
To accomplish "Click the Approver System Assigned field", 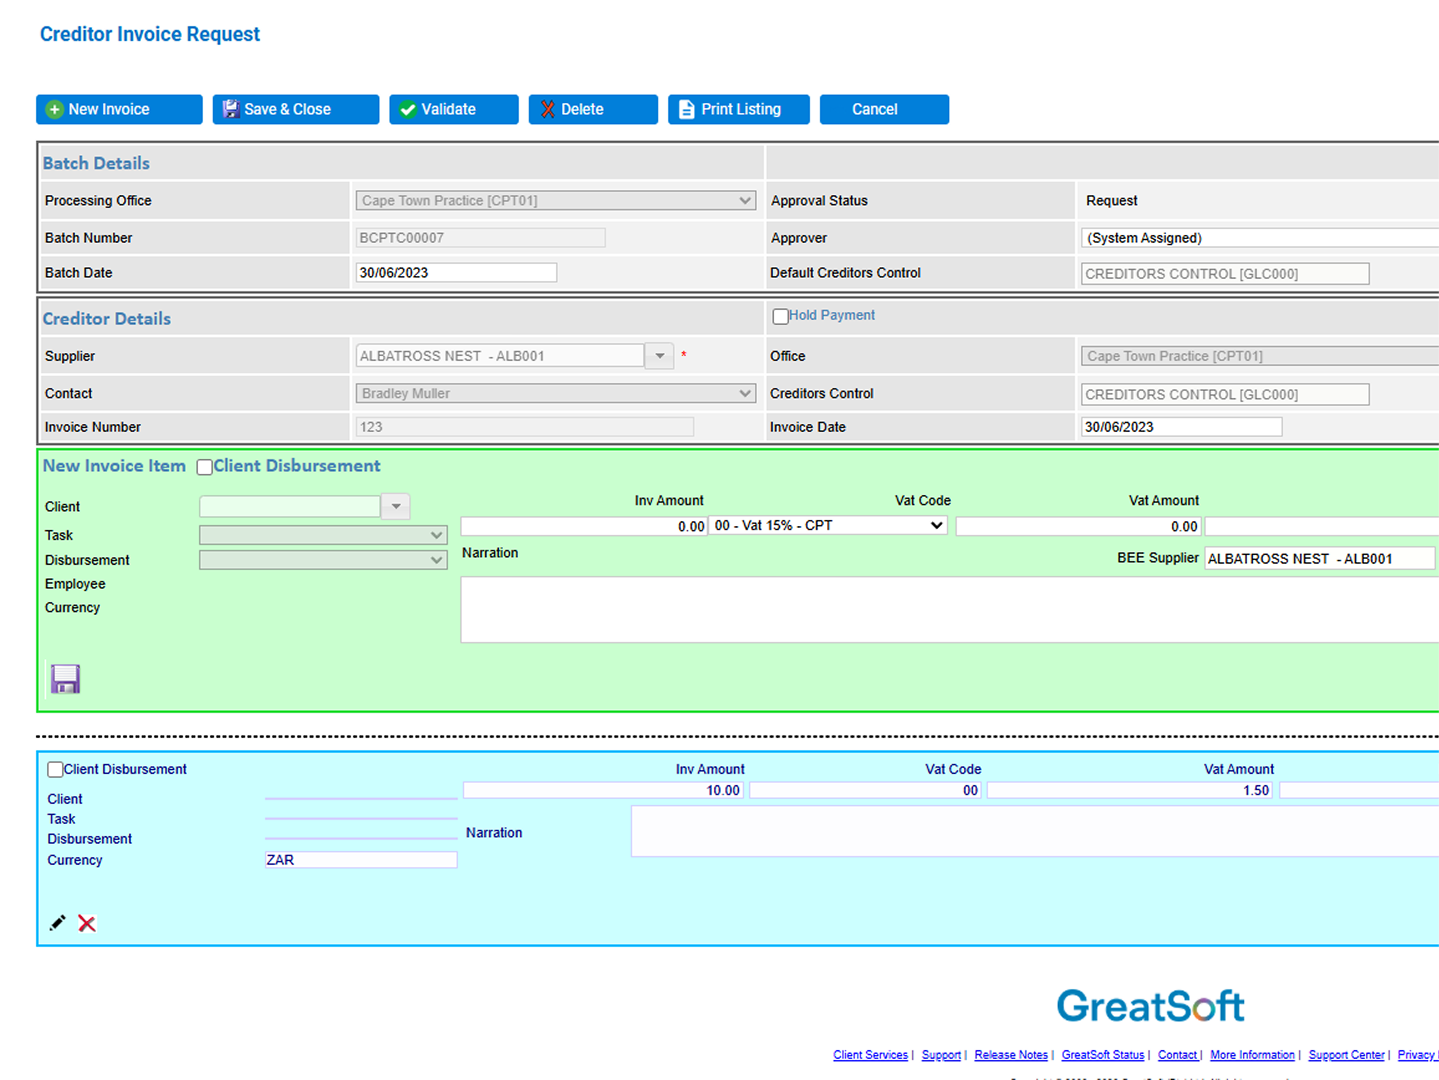I will (x=1260, y=238).
